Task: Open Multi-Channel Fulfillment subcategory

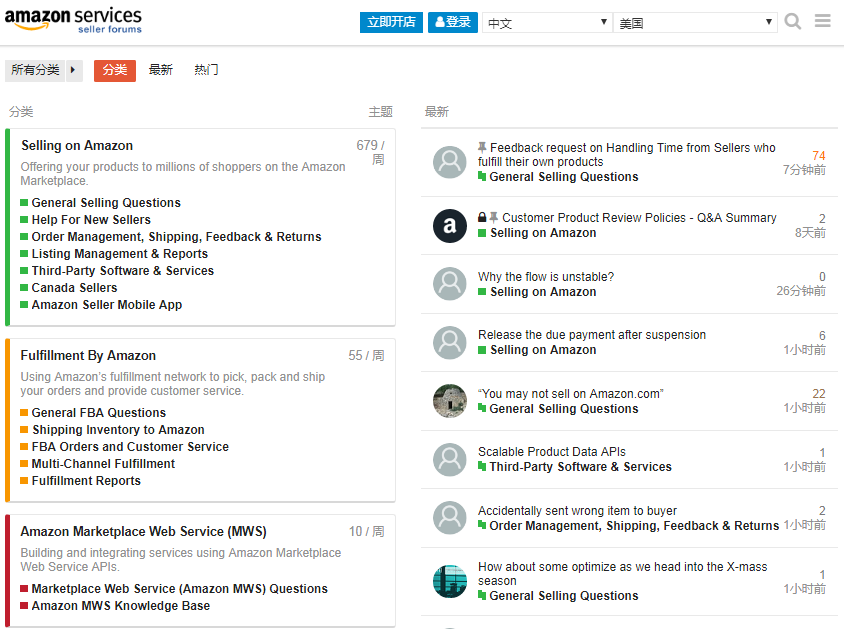Action: pos(103,464)
